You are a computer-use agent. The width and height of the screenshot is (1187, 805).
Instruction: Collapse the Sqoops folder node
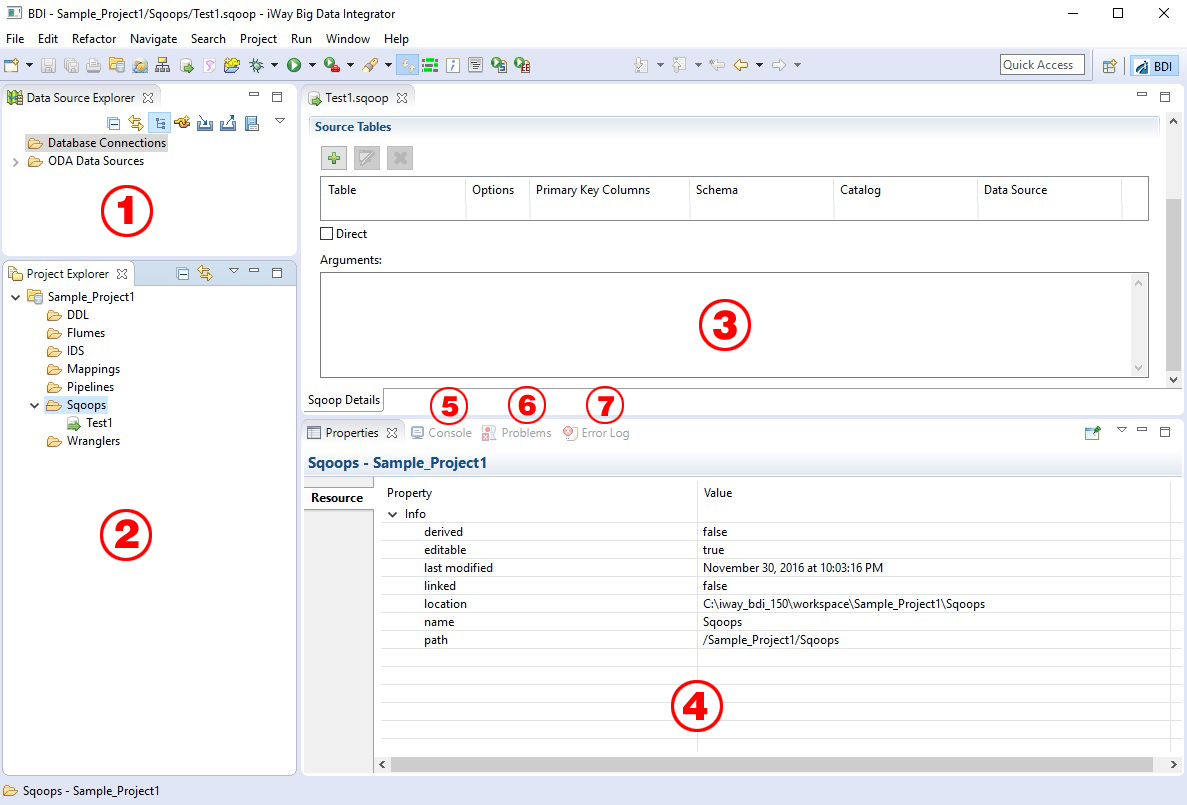(34, 405)
